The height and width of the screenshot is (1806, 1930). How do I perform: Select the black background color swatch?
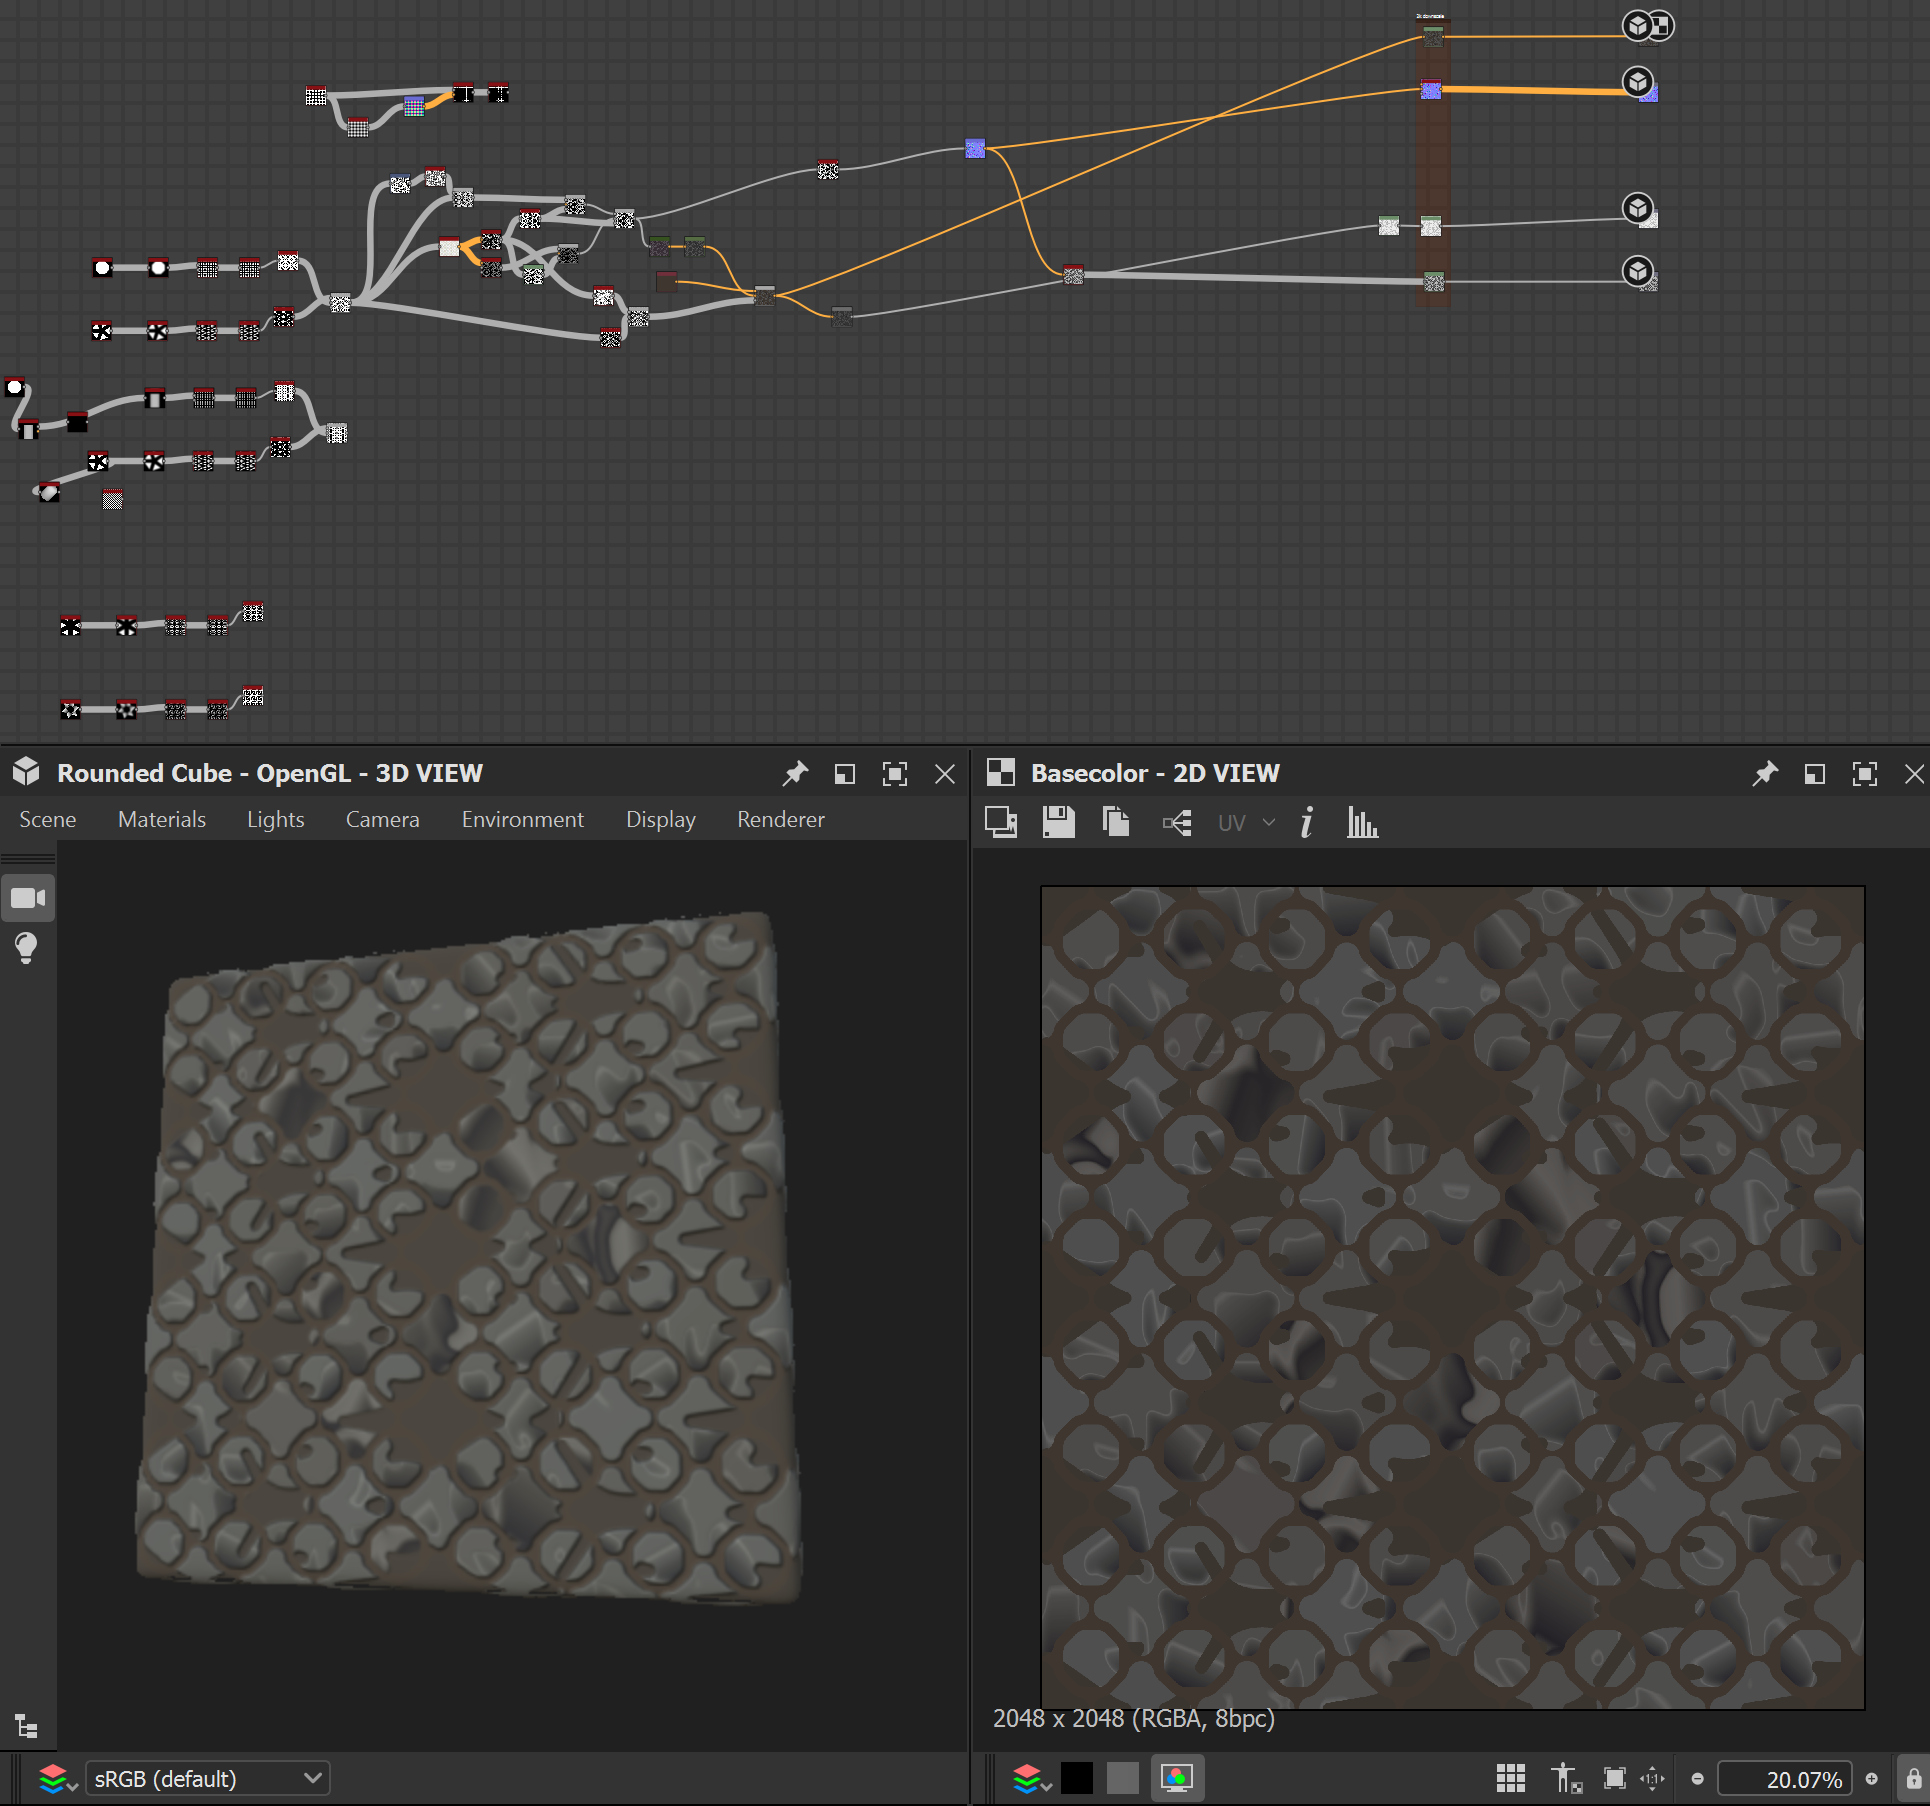[x=1077, y=1778]
